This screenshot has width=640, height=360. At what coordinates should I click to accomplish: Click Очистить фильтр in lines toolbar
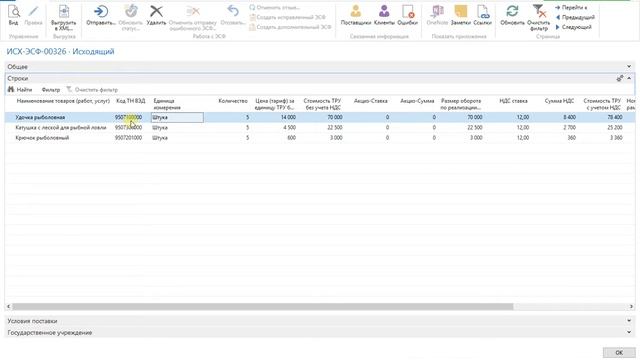pyautogui.click(x=92, y=89)
